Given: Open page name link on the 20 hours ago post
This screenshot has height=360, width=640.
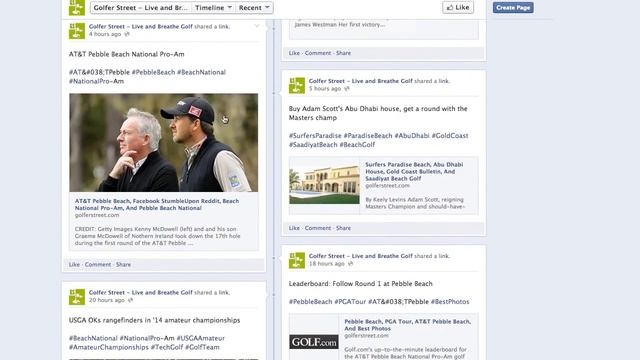Looking at the screenshot, I should click(x=141, y=292).
